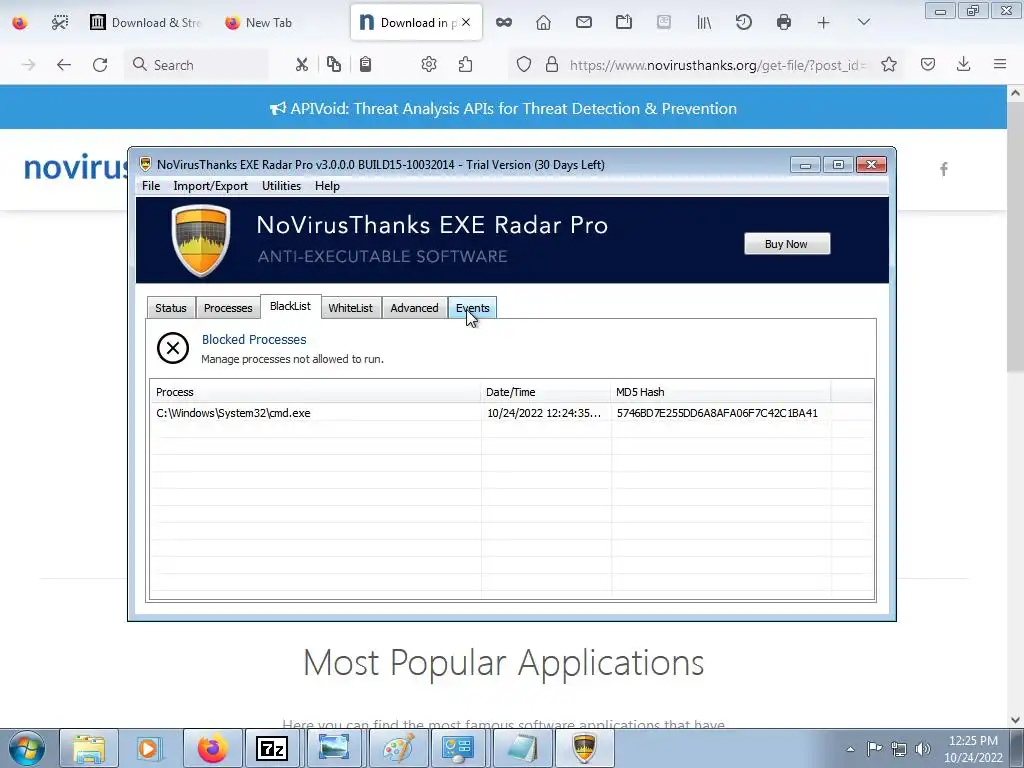Open the extensions puzzle icon
Viewport: 1024px width, 768px height.
tap(466, 65)
